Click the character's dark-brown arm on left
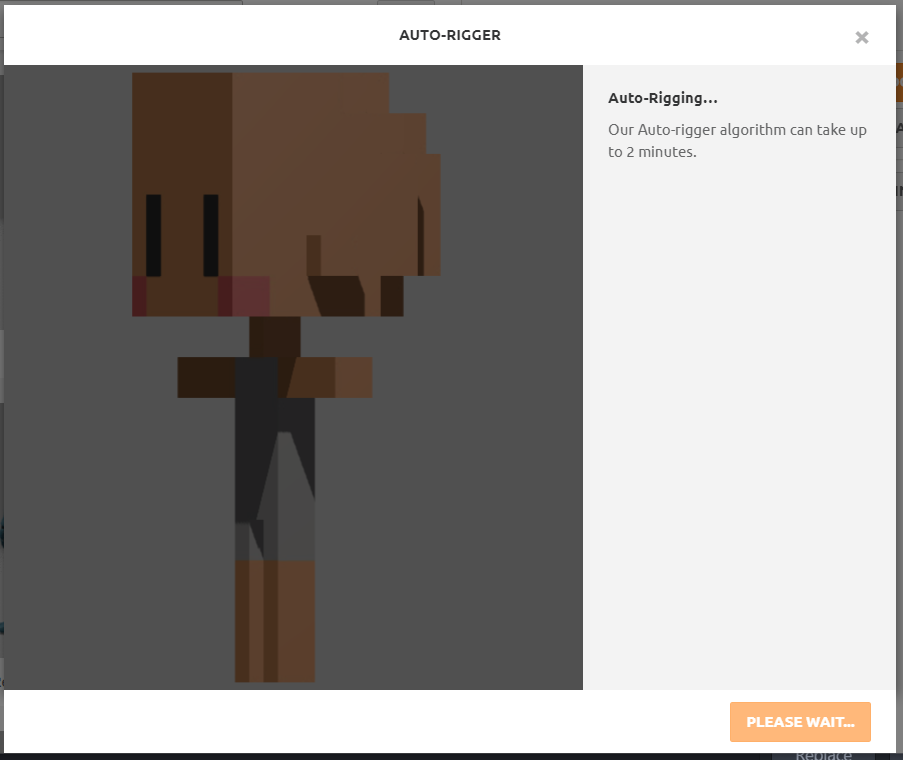 tap(206, 377)
